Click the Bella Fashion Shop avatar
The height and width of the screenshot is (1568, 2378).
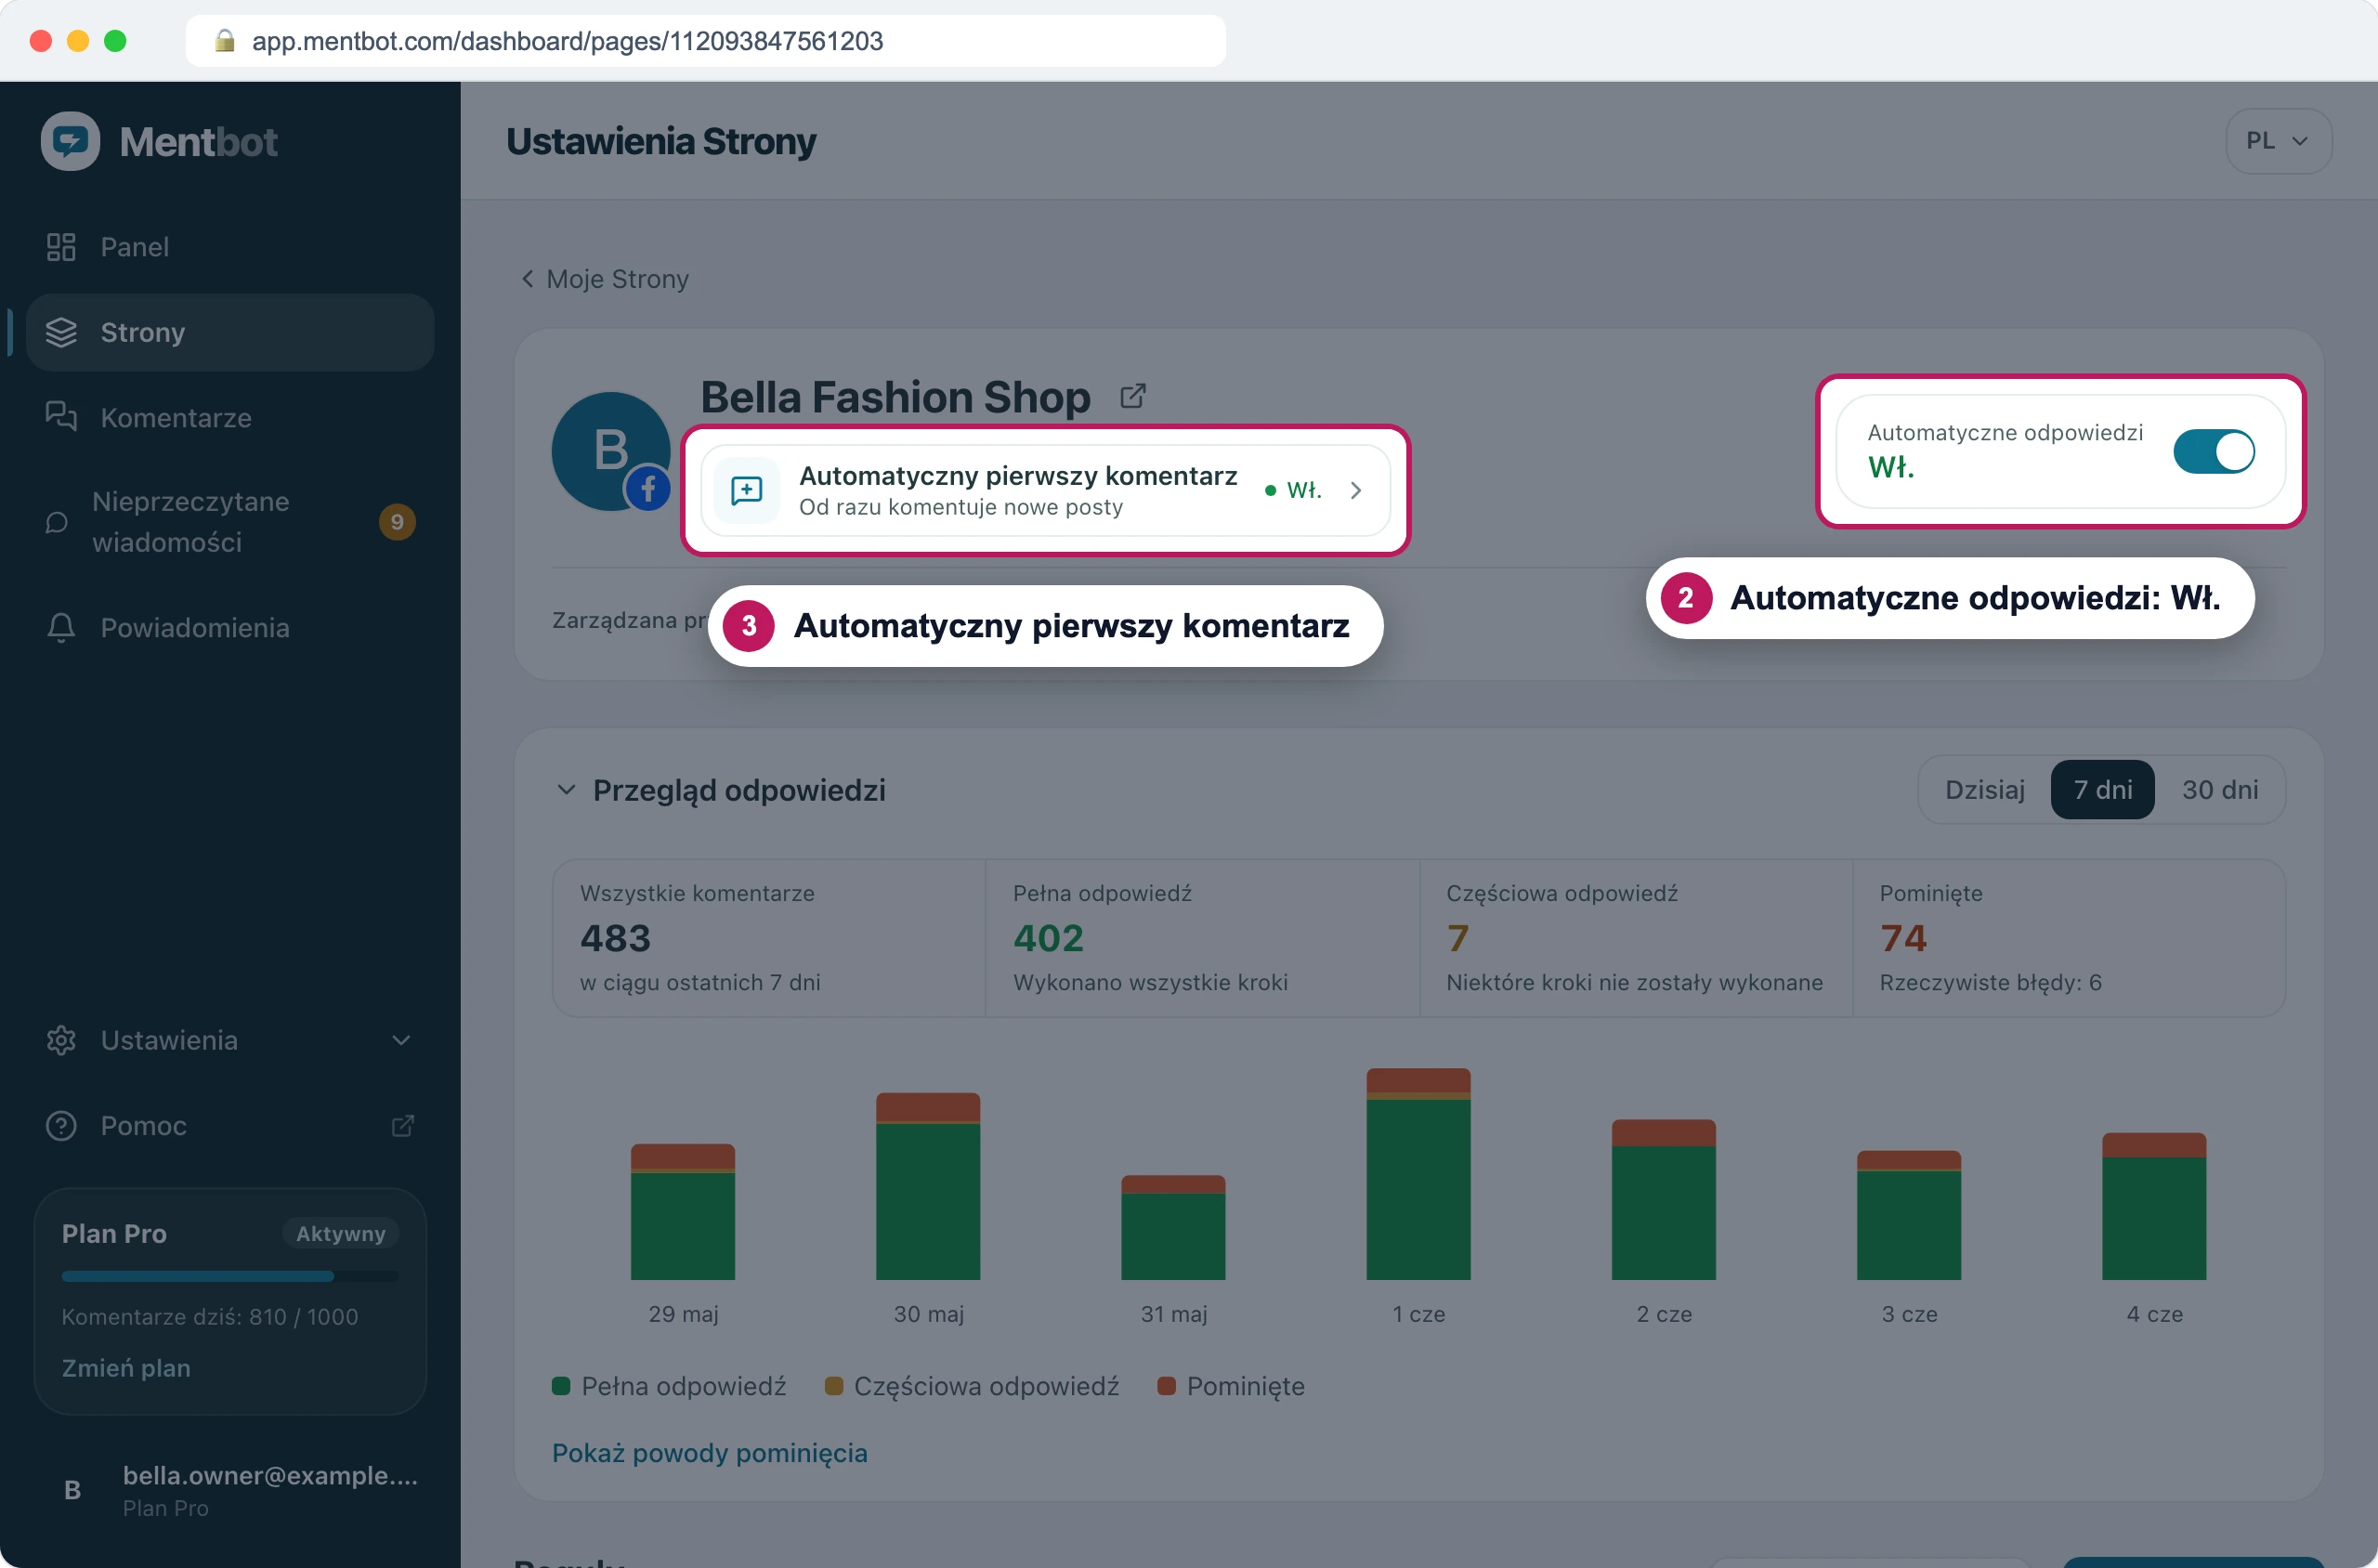pyautogui.click(x=611, y=451)
